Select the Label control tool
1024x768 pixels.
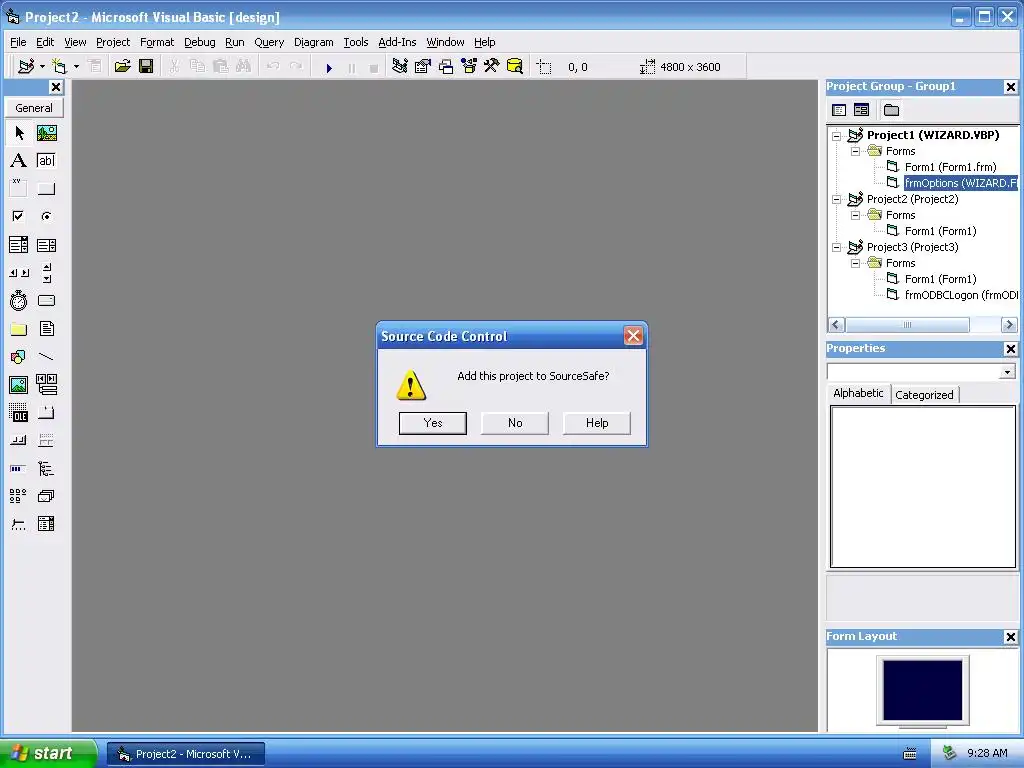(19, 161)
